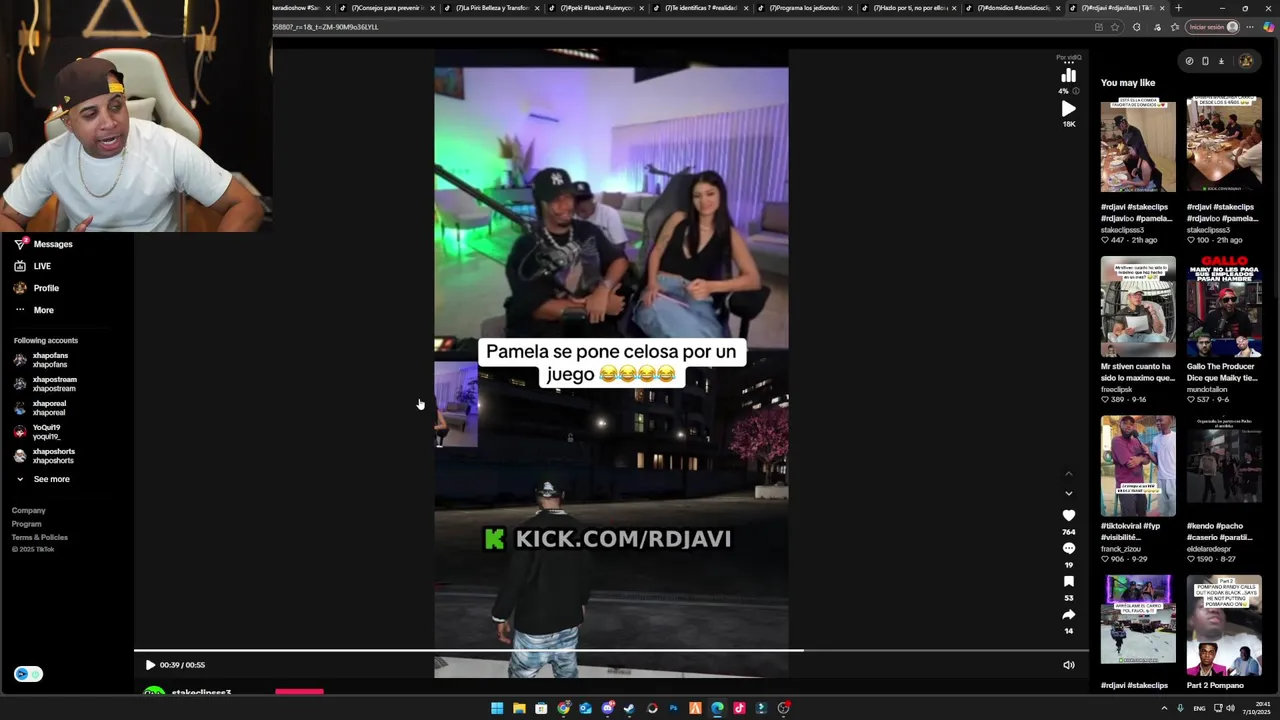The height and width of the screenshot is (720, 1280).
Task: Switch to the Te identificas browser tab
Action: click(x=700, y=8)
